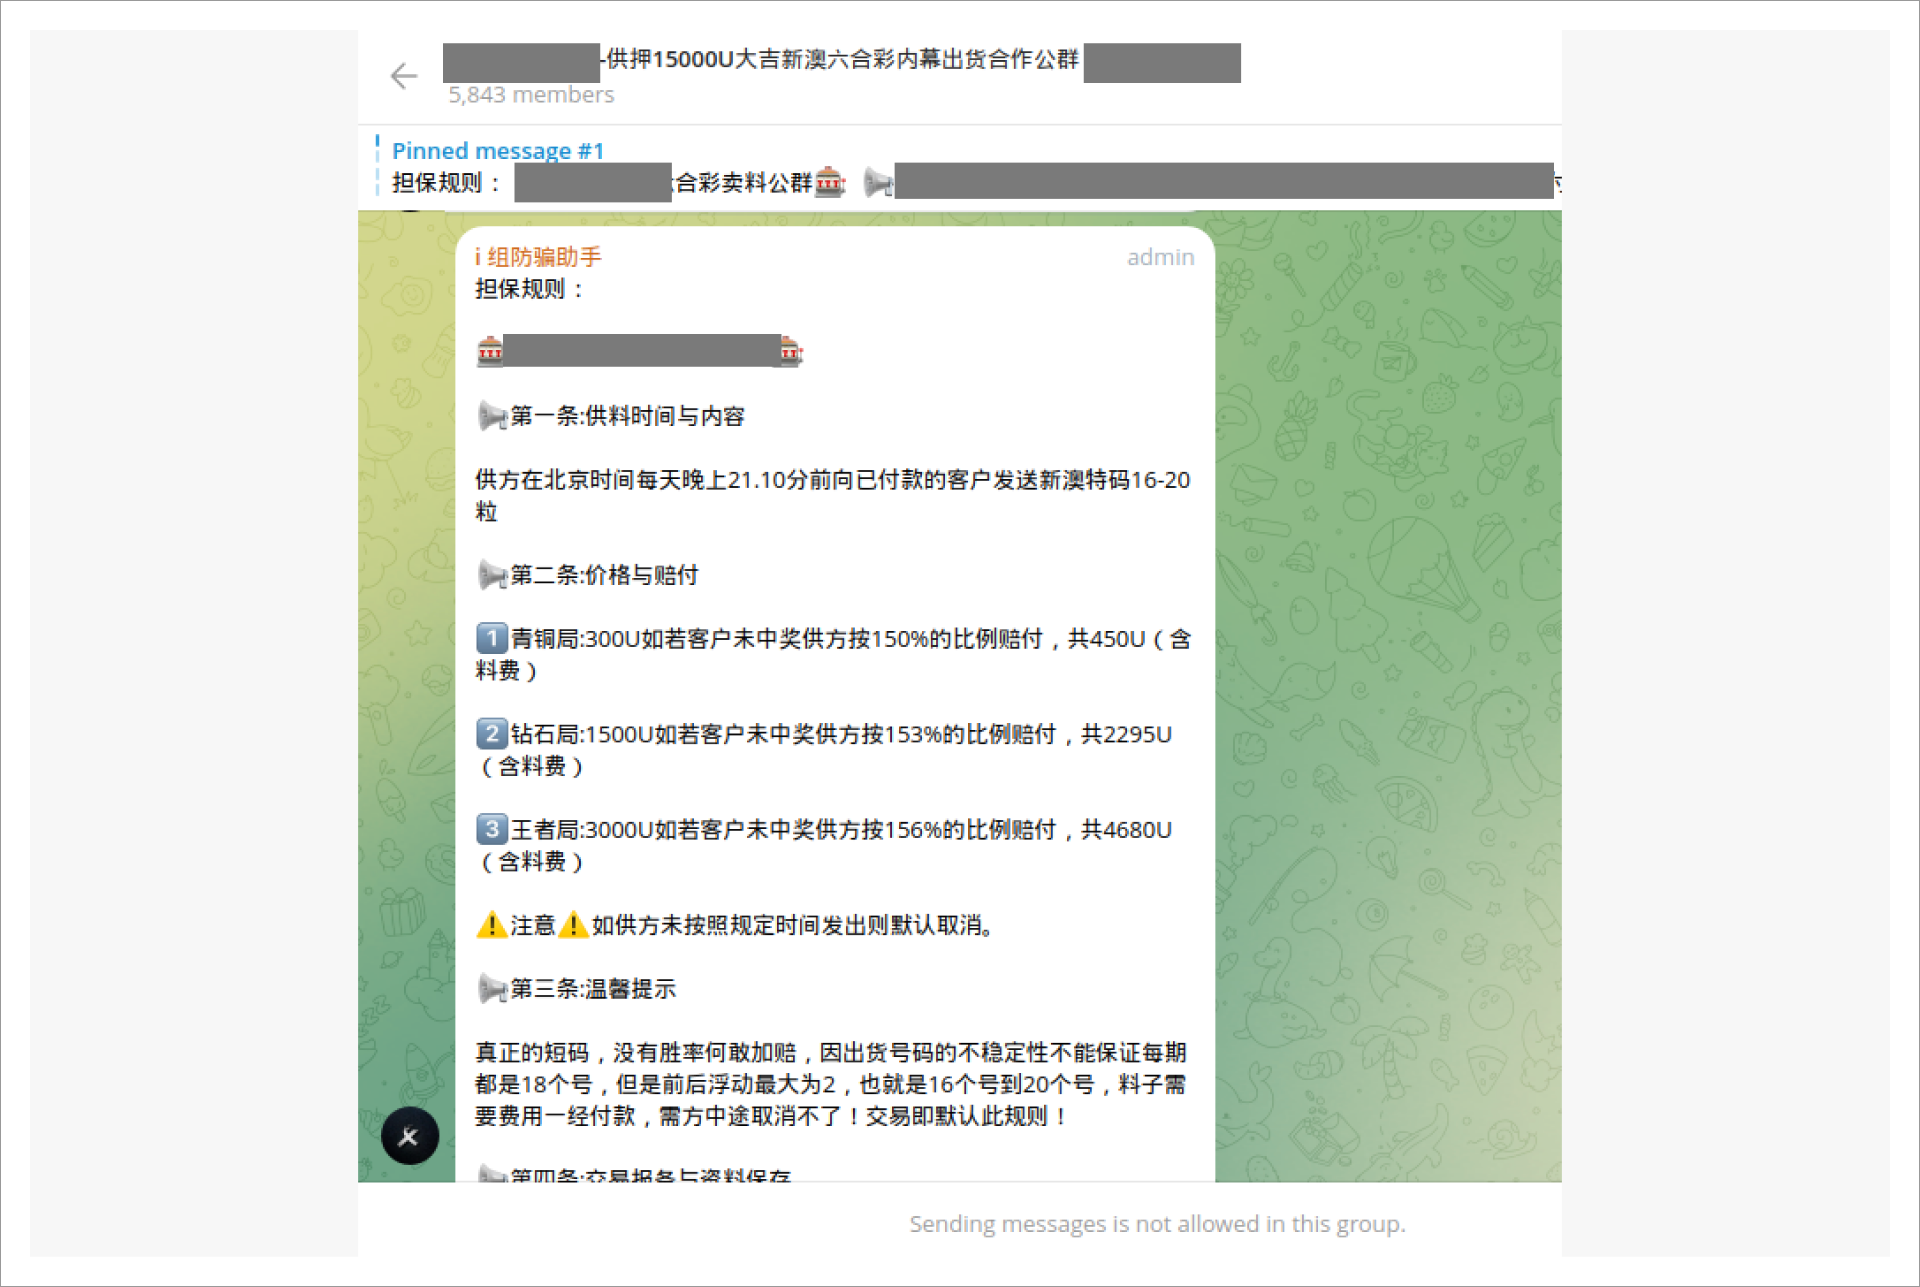Click megaphone emoji in pinned message bar

(x=877, y=183)
